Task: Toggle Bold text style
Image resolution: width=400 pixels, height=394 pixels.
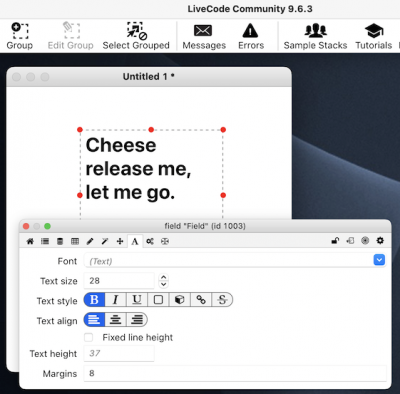Action: tap(94, 300)
